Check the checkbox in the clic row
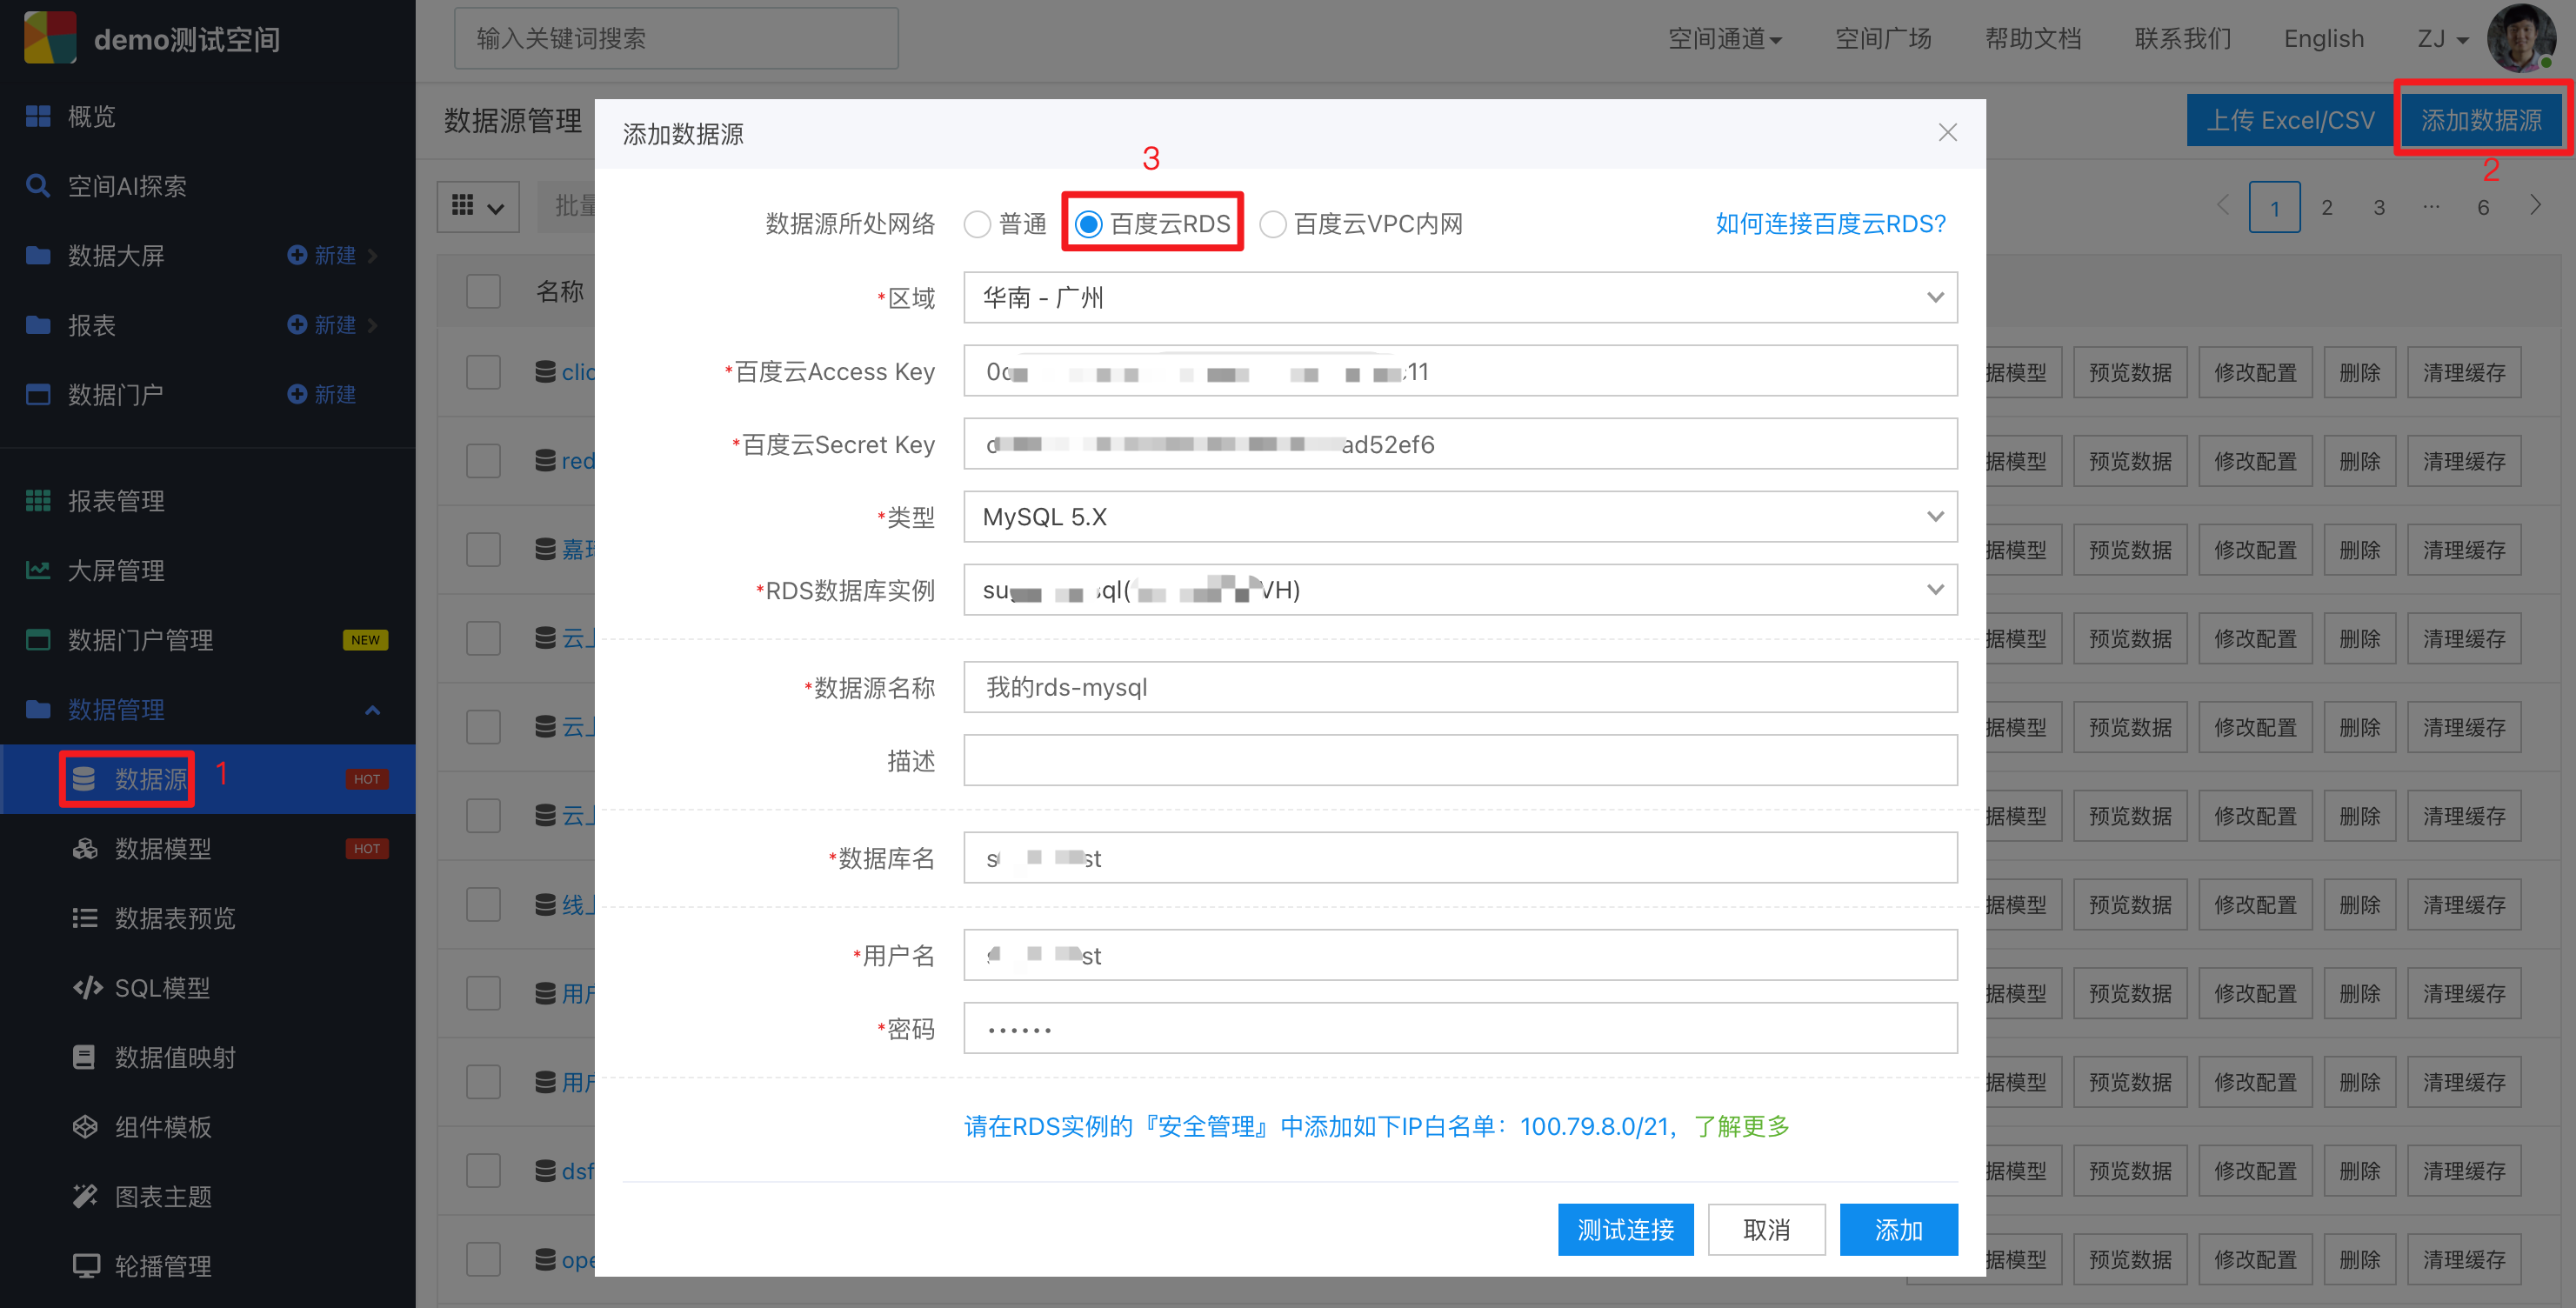 coord(484,372)
